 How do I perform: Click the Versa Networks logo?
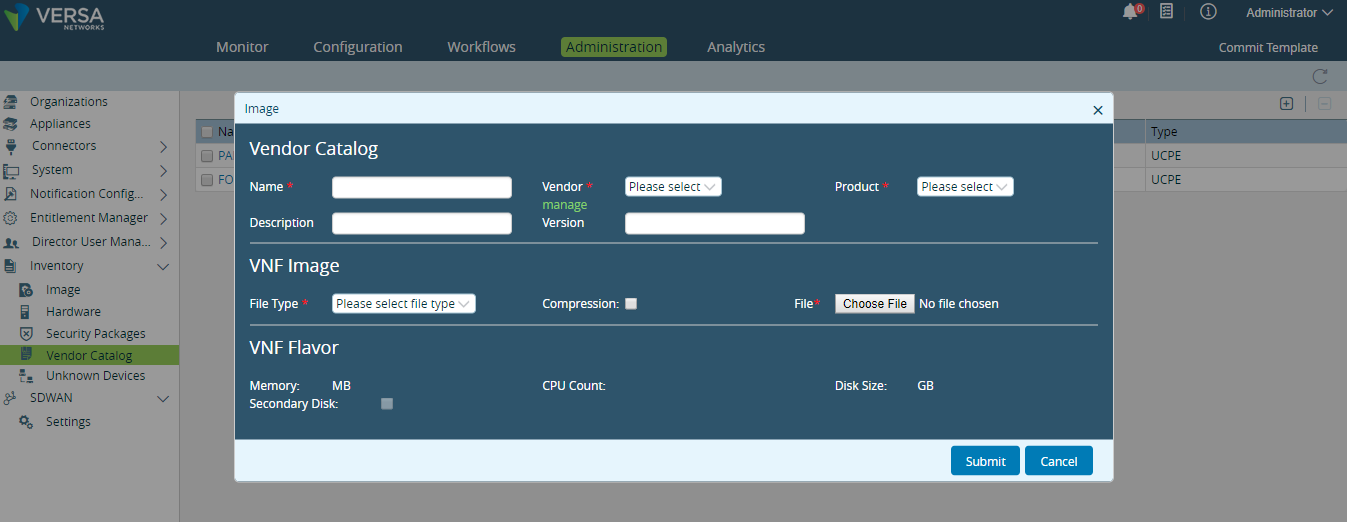tap(55, 17)
